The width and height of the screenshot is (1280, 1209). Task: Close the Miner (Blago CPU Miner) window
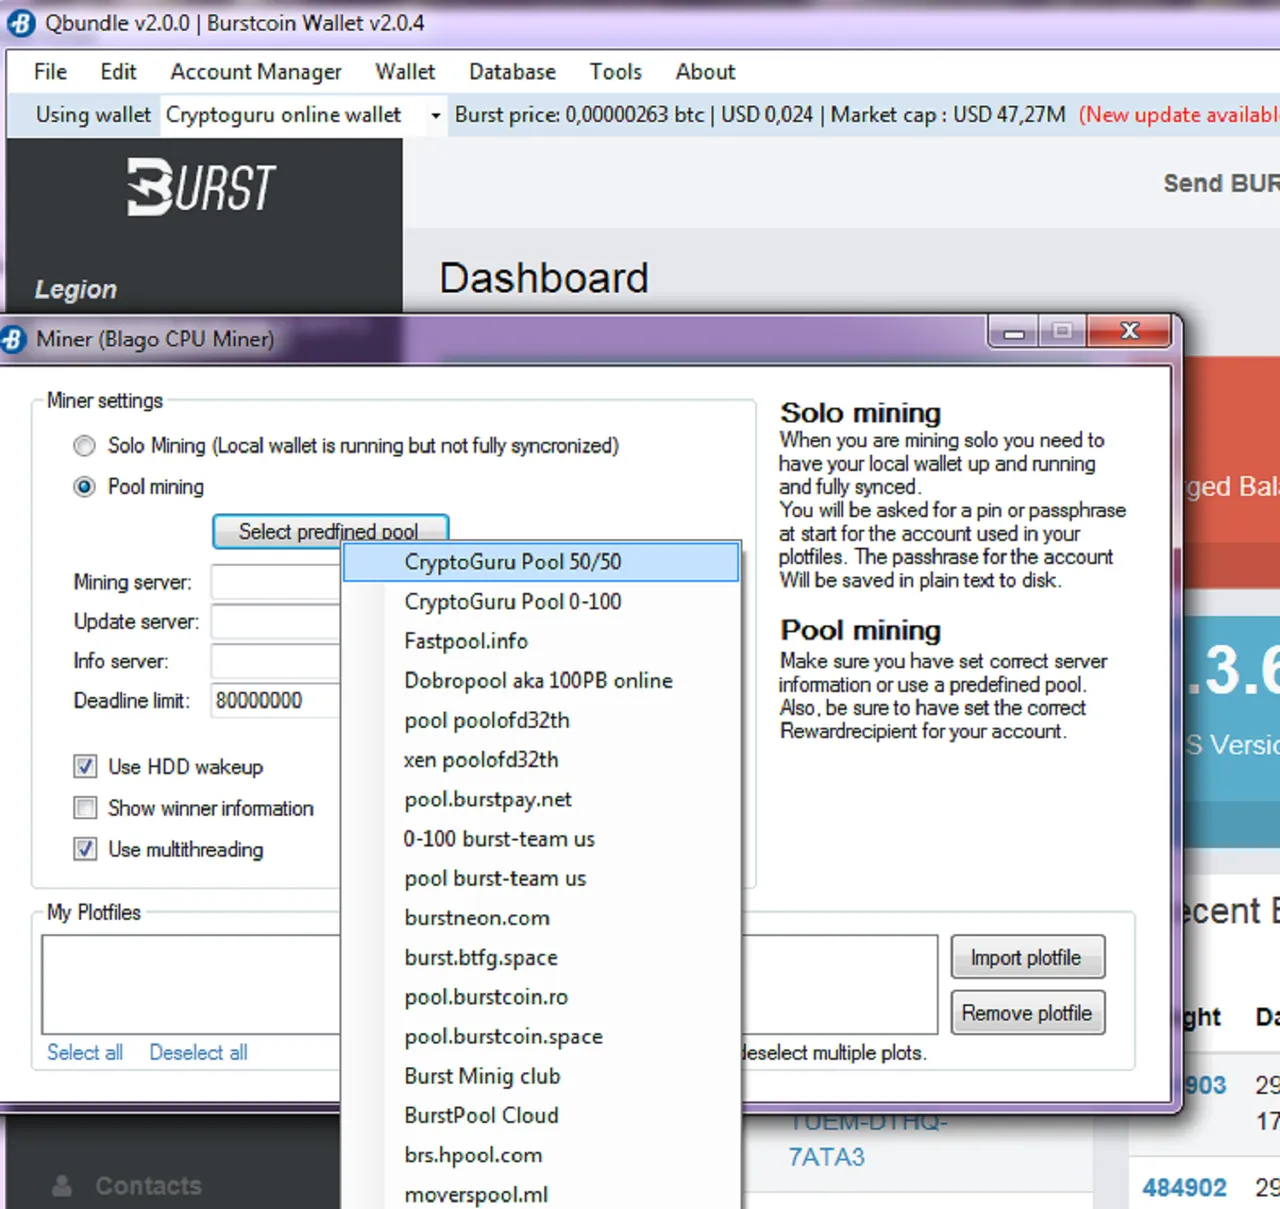coord(1130,331)
